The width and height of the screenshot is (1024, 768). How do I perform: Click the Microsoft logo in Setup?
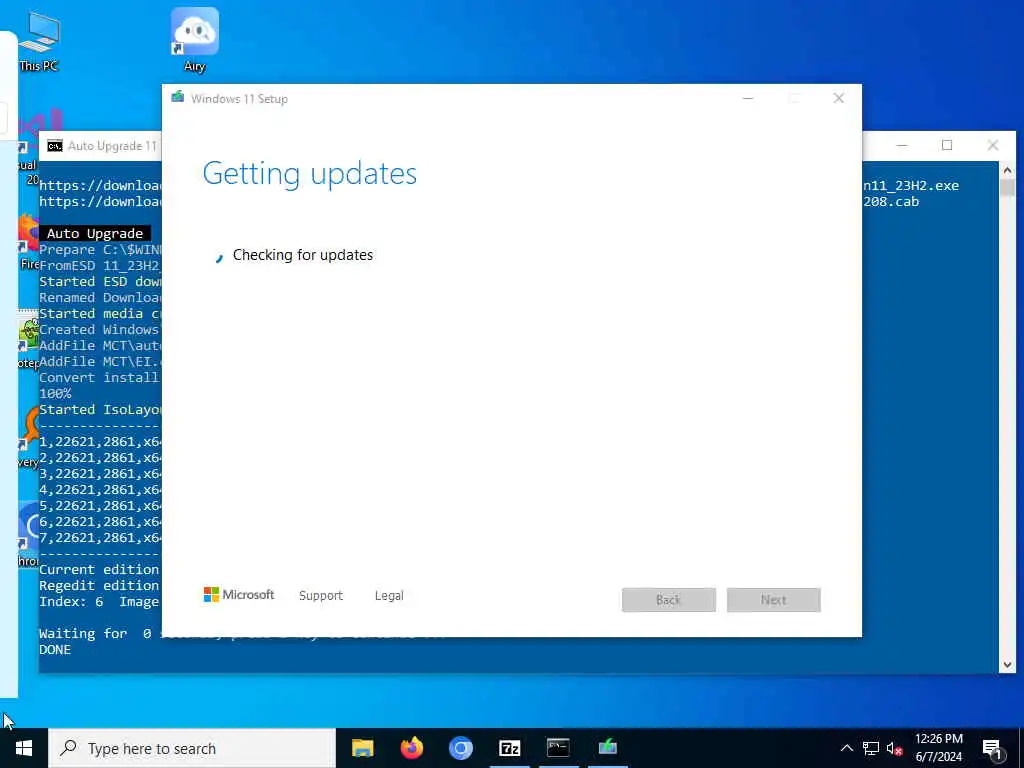[x=239, y=594]
